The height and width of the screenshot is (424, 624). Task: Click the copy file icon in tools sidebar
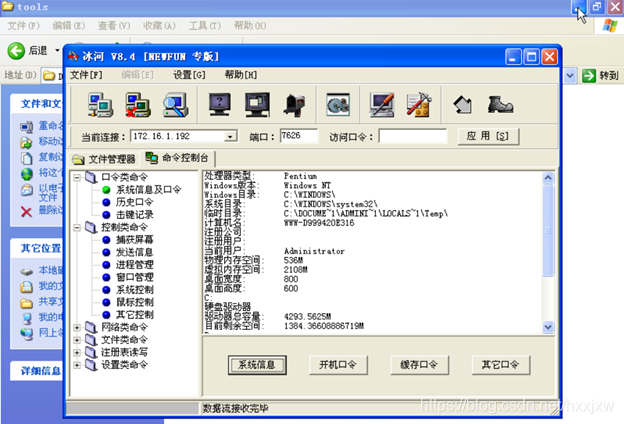click(27, 158)
